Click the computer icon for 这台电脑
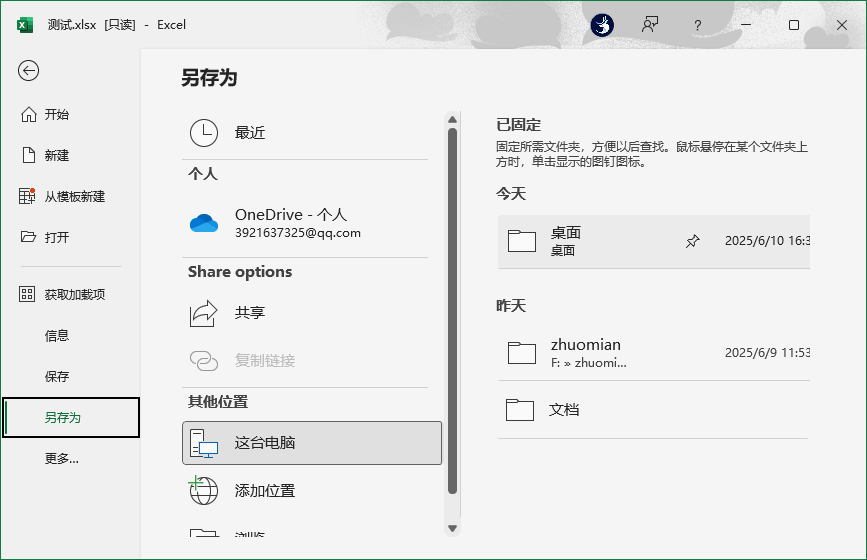Image resolution: width=867 pixels, height=560 pixels. click(204, 443)
